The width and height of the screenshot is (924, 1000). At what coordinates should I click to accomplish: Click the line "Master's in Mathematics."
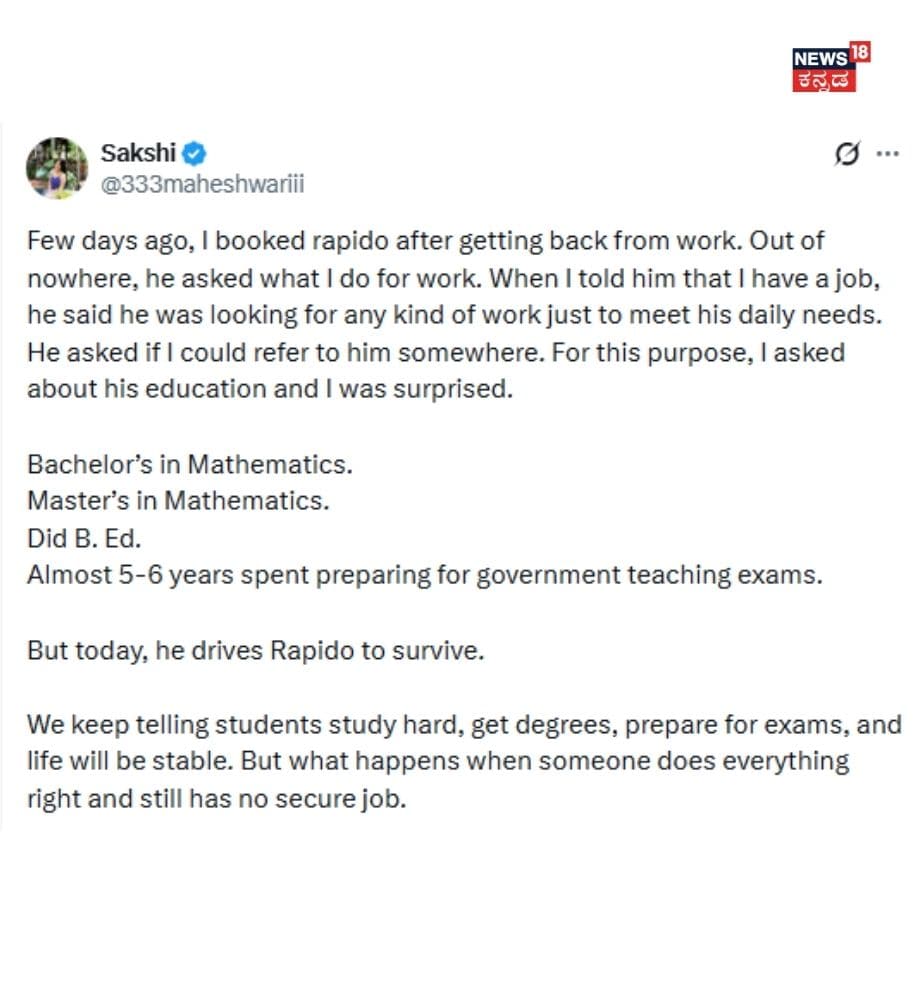pyautogui.click(x=177, y=502)
